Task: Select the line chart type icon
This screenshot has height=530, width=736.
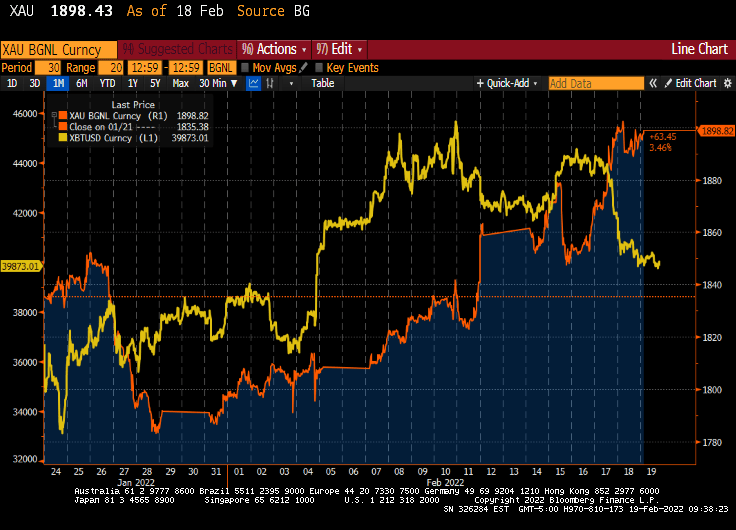Action: tap(253, 83)
